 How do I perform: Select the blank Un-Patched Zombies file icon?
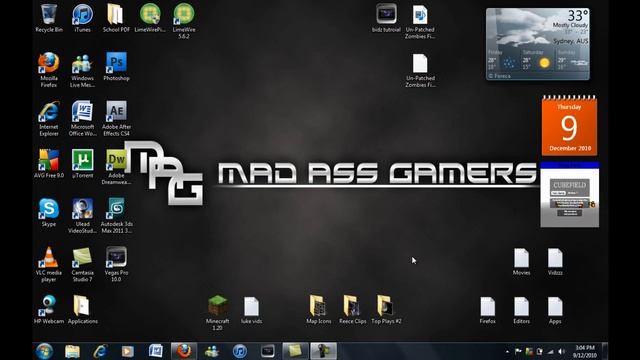click(x=420, y=70)
